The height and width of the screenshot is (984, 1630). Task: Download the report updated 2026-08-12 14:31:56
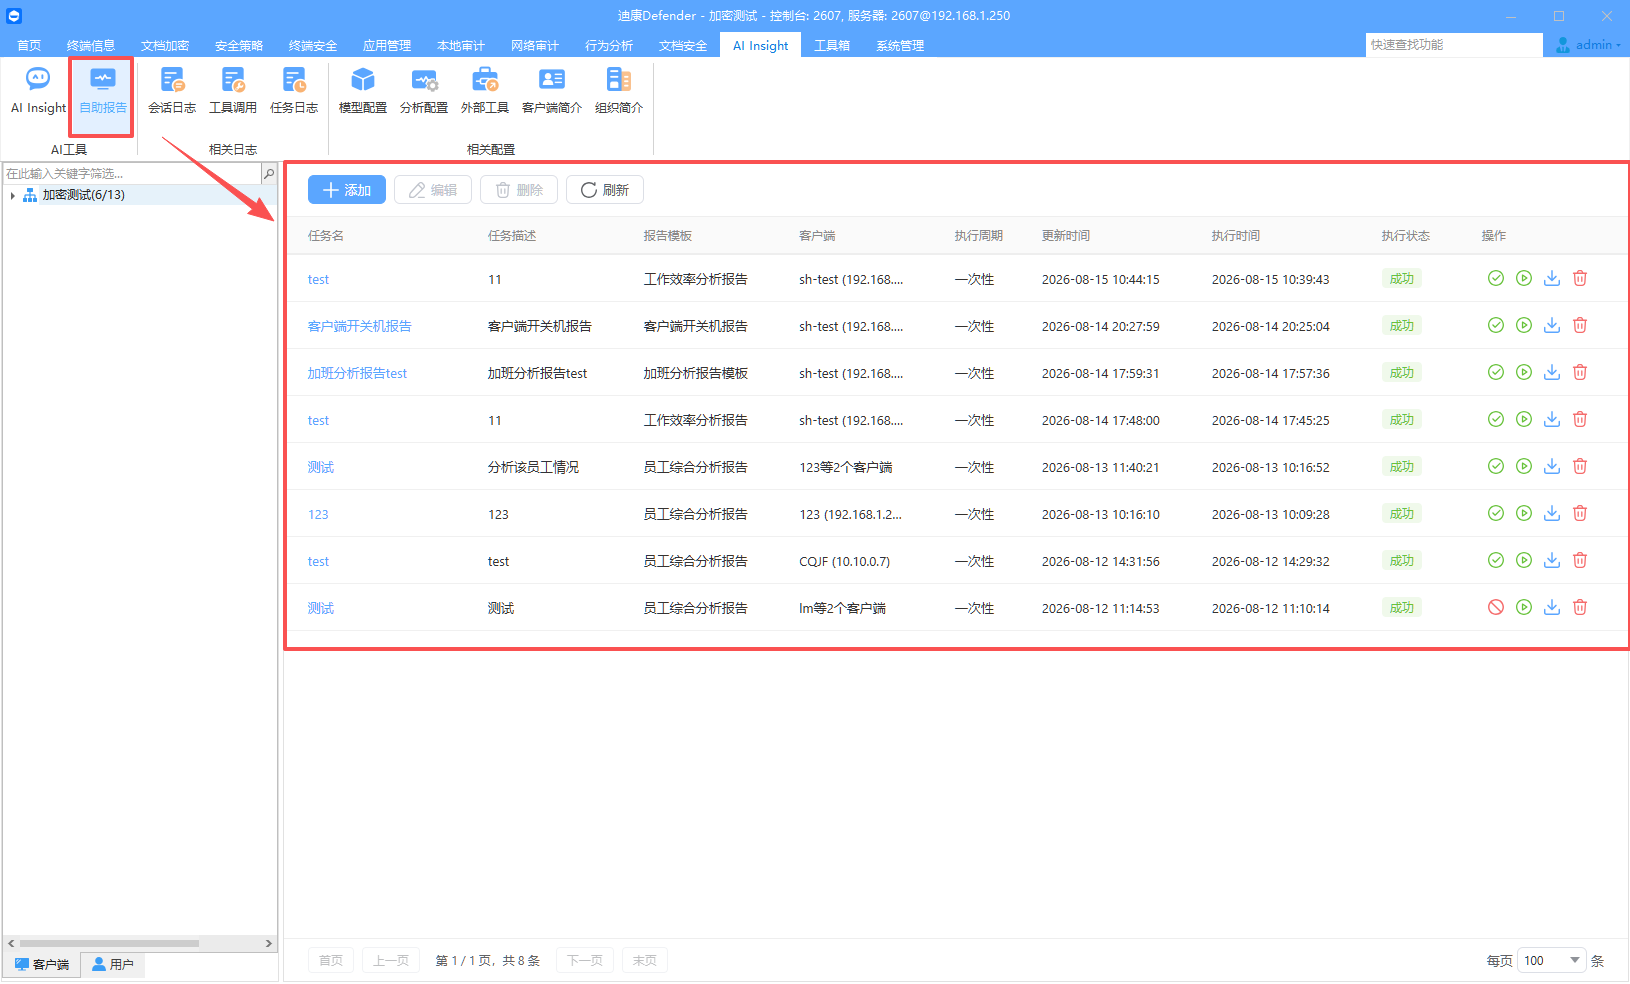click(x=1552, y=560)
